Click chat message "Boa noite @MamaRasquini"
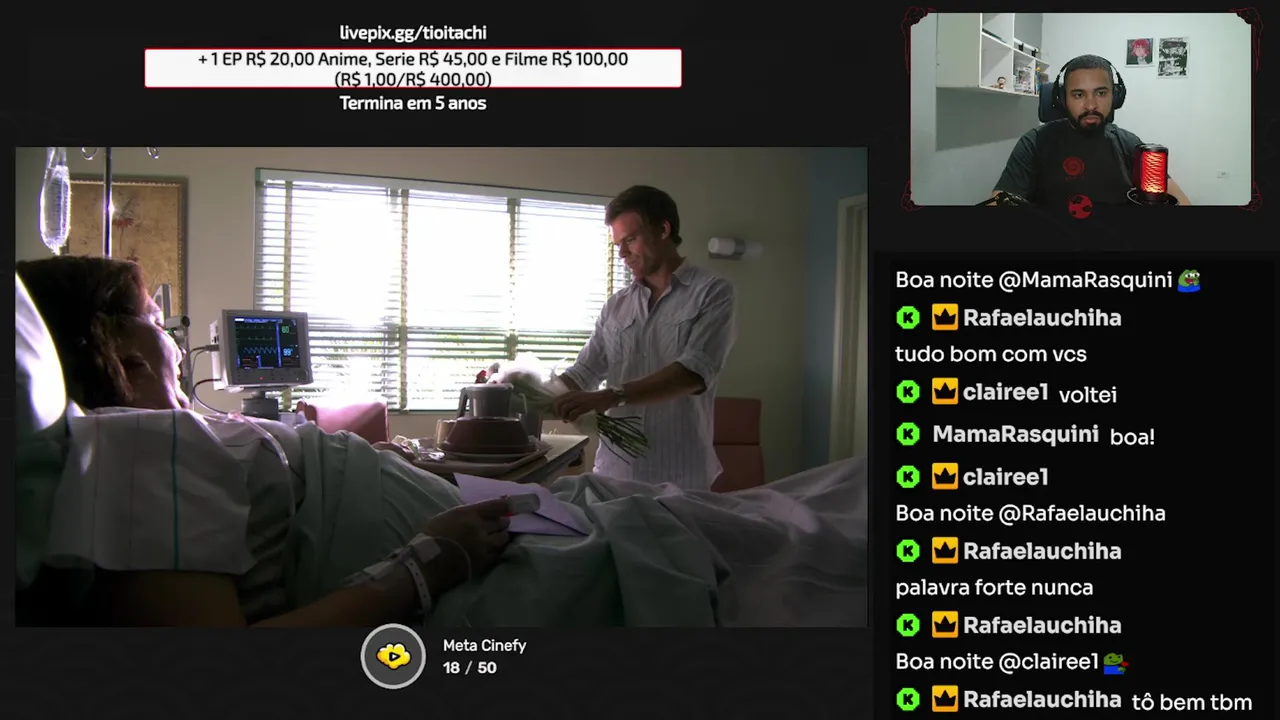Viewport: 1280px width, 720px height. click(1034, 280)
